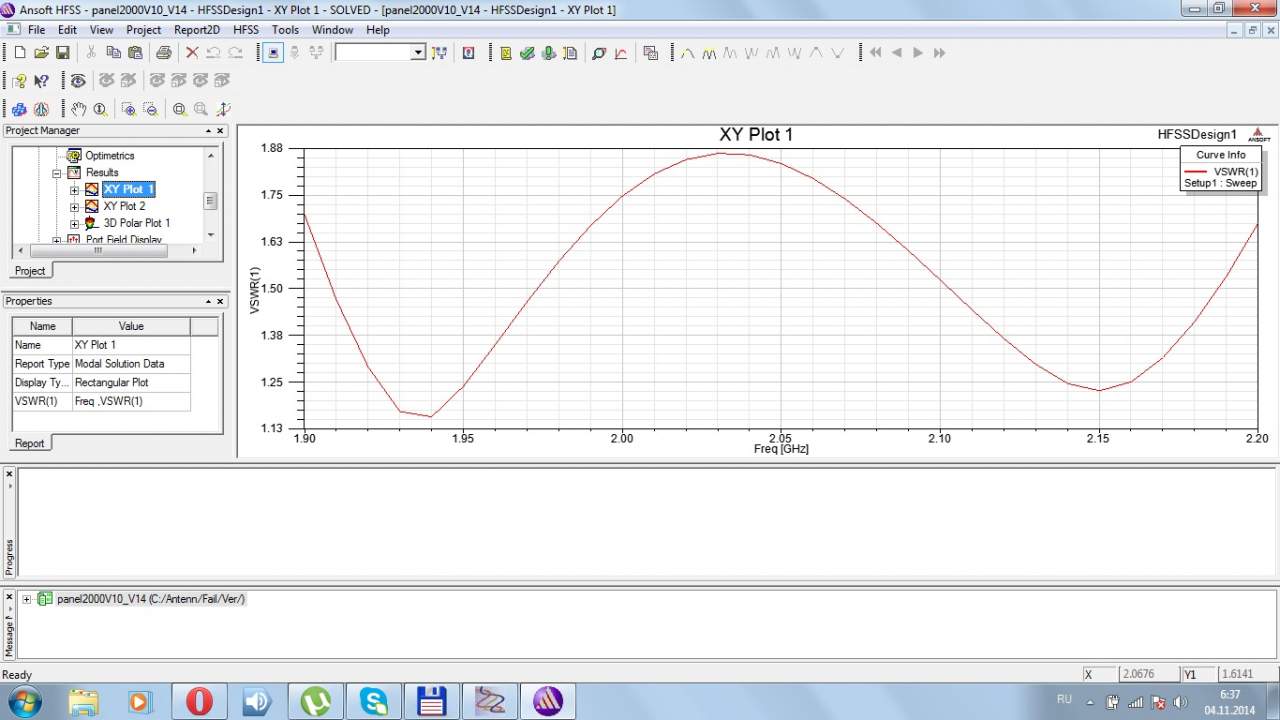The height and width of the screenshot is (720, 1280).
Task: Open the empty toolbar combo box dropdown
Action: point(418,53)
